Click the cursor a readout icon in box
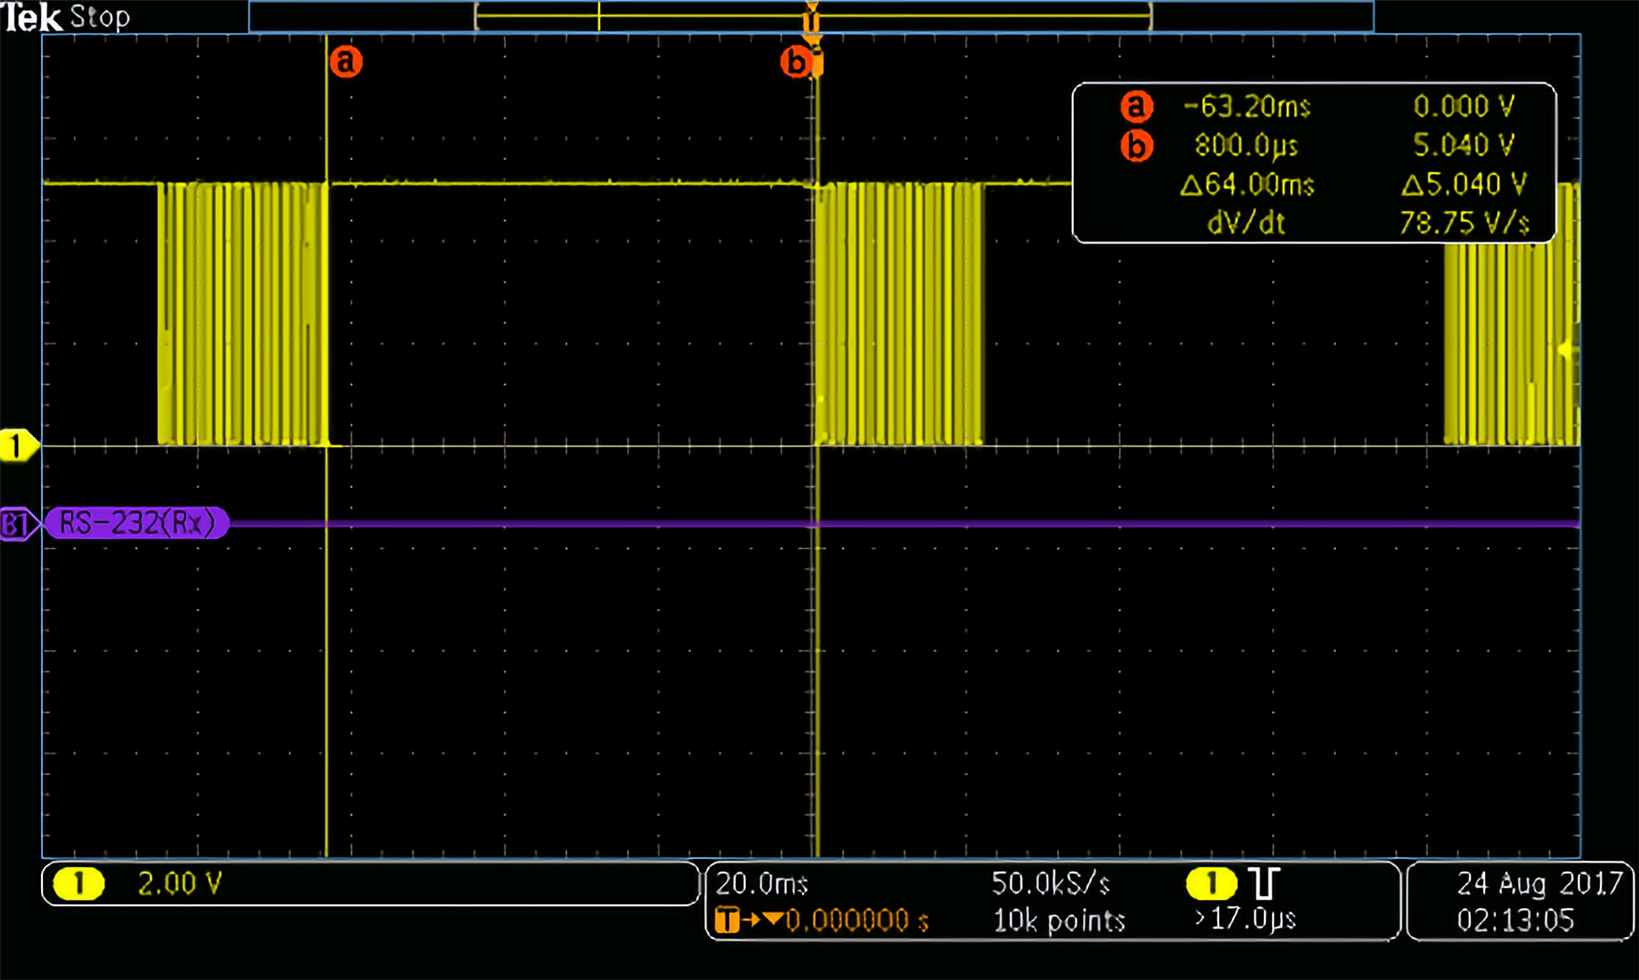 (1136, 106)
